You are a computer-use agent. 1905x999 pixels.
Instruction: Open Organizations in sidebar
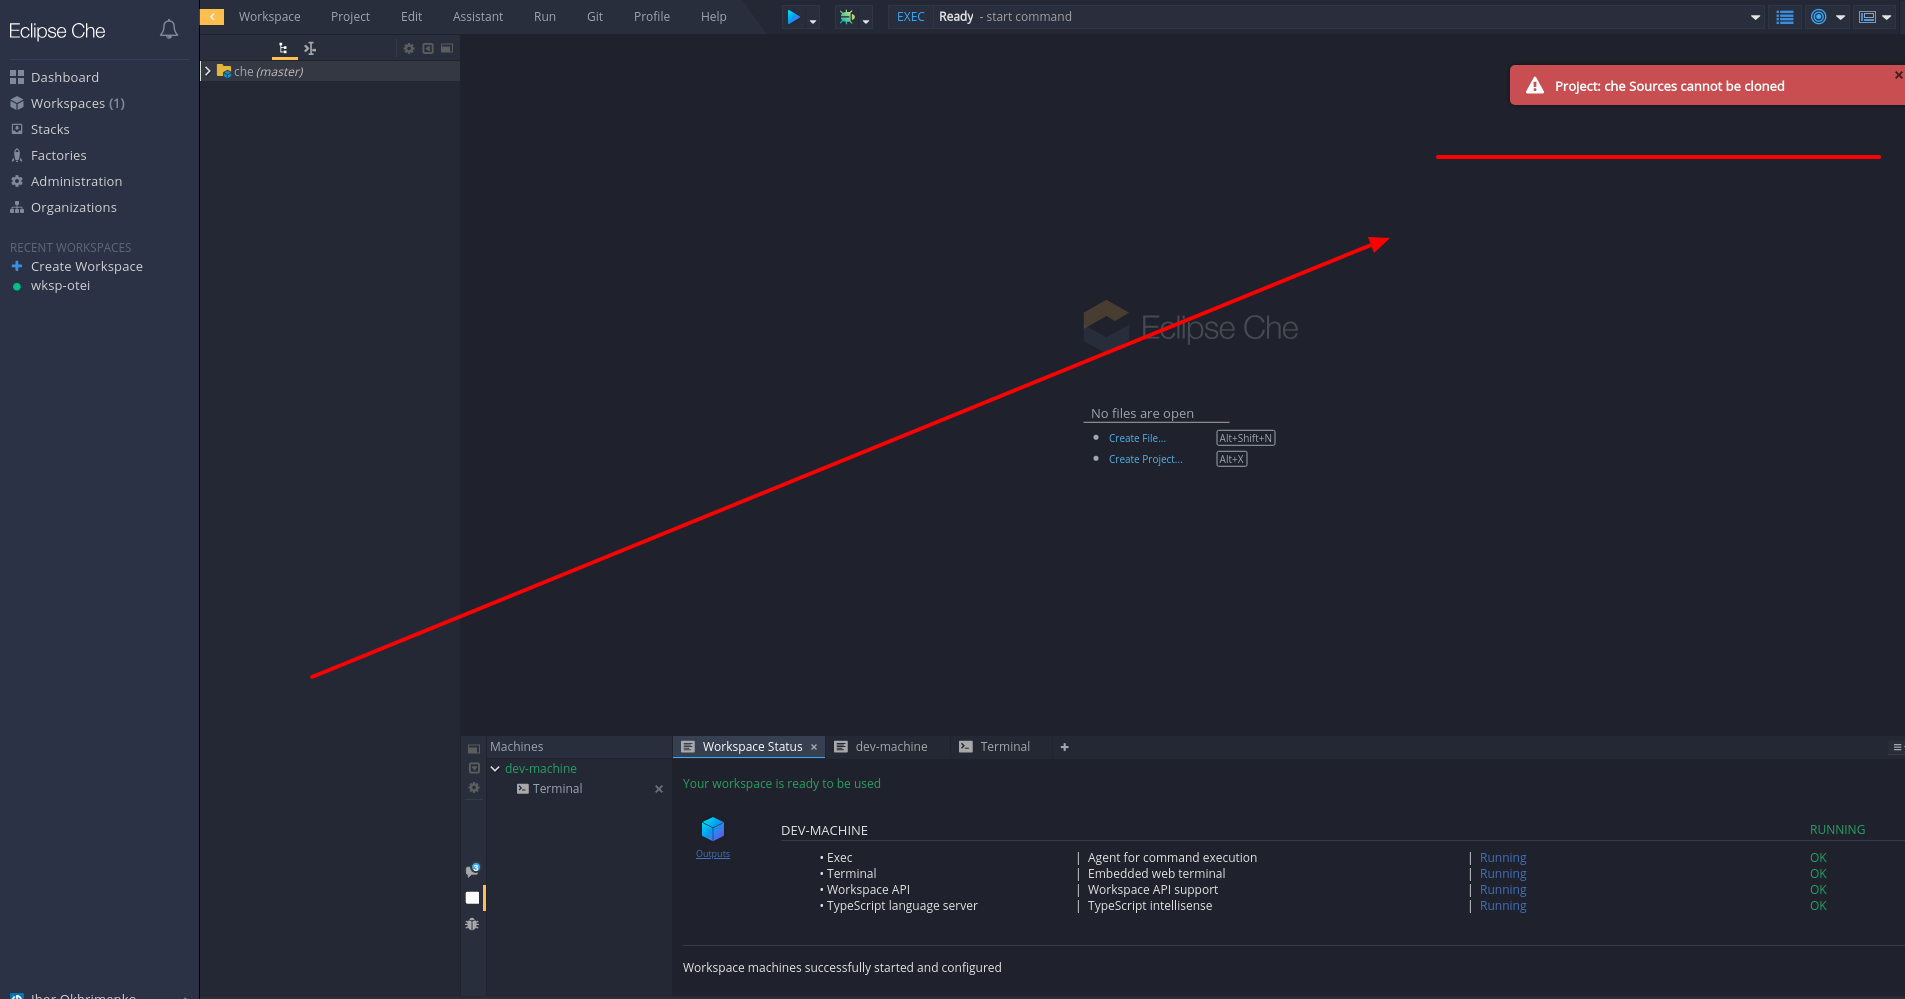(x=74, y=207)
